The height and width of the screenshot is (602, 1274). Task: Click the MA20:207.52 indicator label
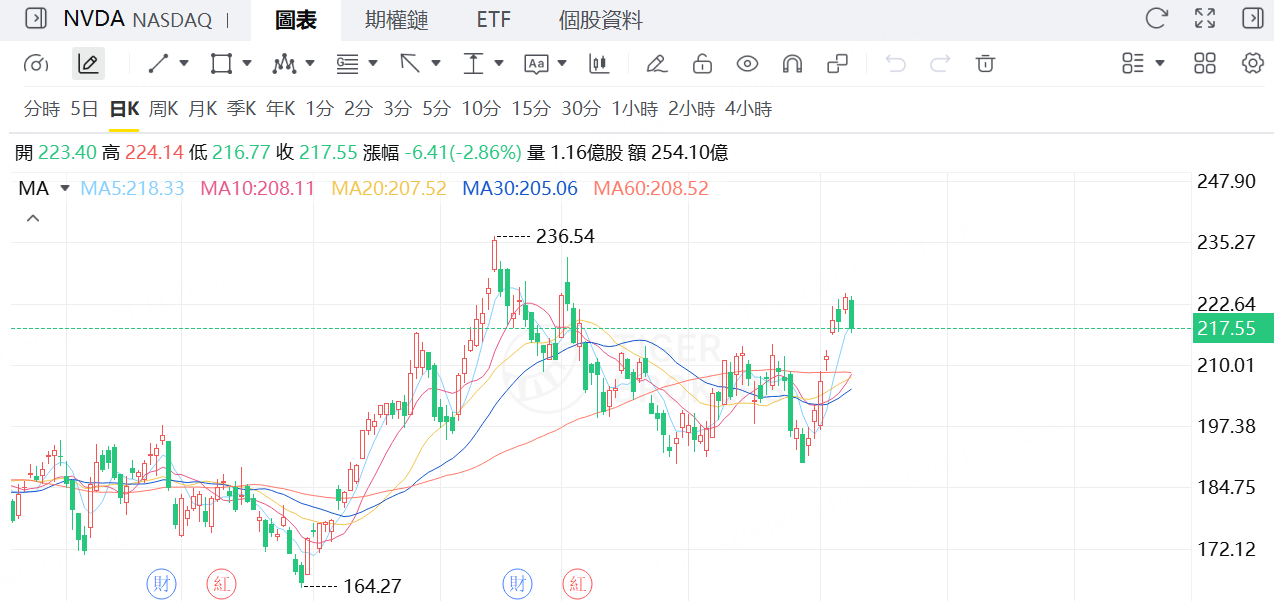coord(389,188)
